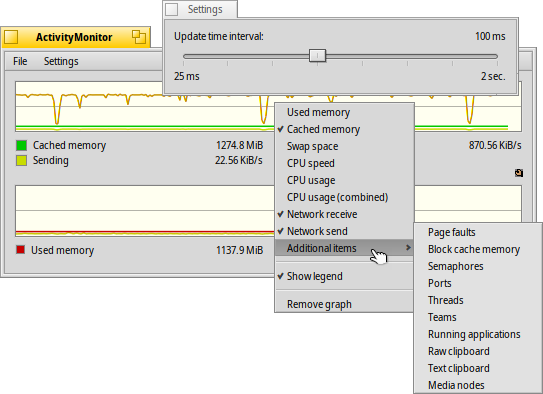This screenshot has height=394, width=543.
Task: Click the 2 sec. slider maximum label
Action: pos(493,76)
